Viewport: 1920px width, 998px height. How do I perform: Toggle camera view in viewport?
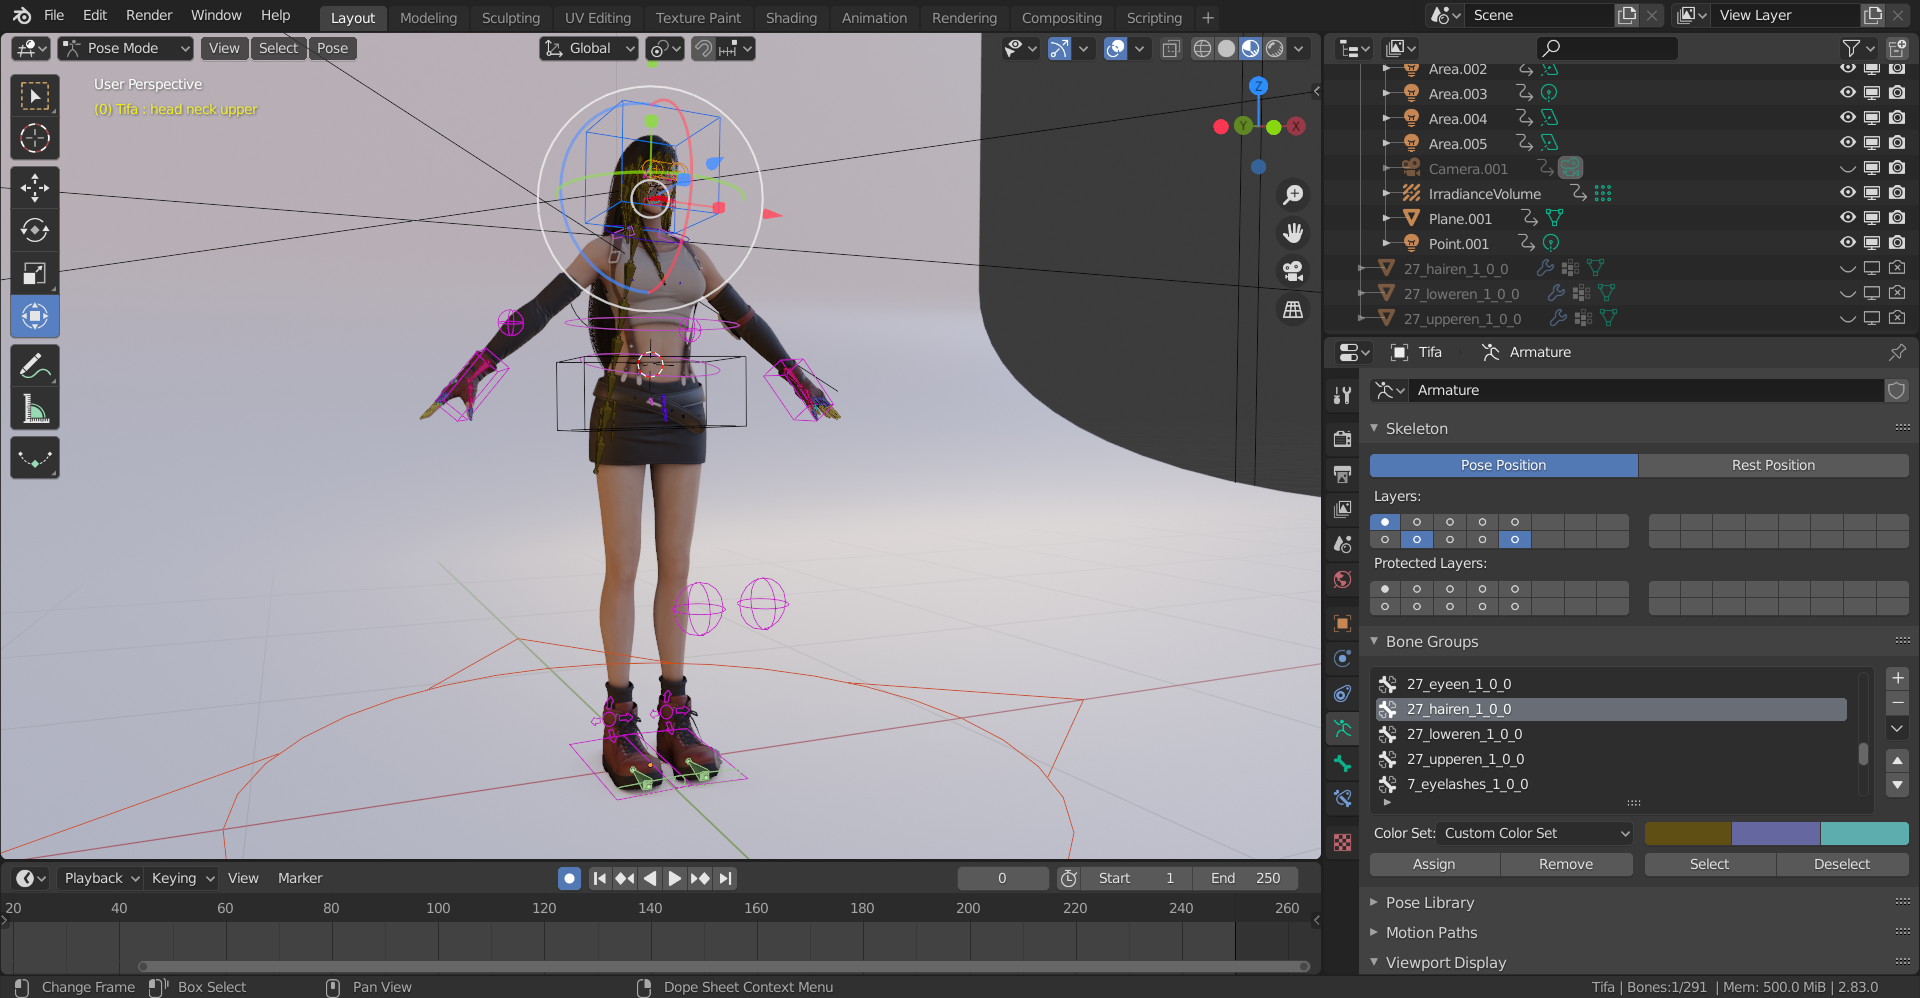click(x=1293, y=271)
